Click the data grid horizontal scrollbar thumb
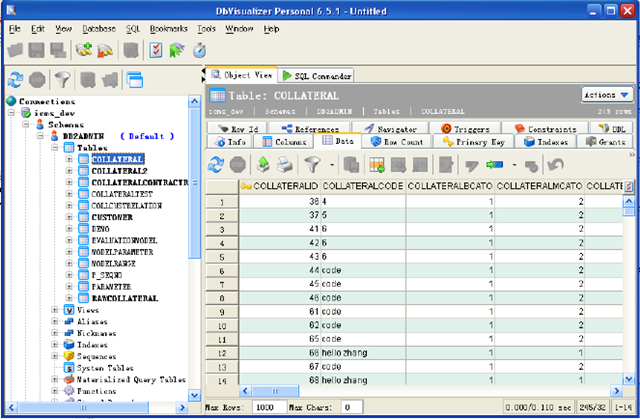The width and height of the screenshot is (640, 419). point(275,391)
